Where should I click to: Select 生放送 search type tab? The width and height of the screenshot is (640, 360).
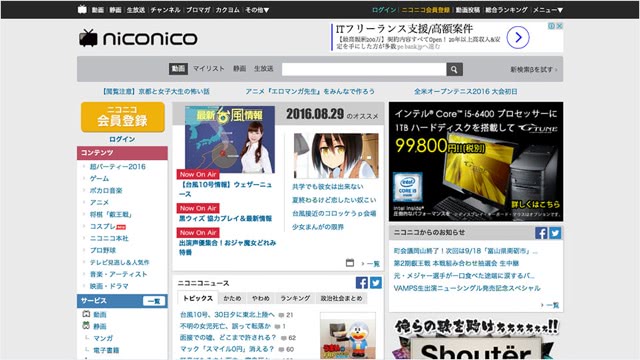click(x=264, y=69)
